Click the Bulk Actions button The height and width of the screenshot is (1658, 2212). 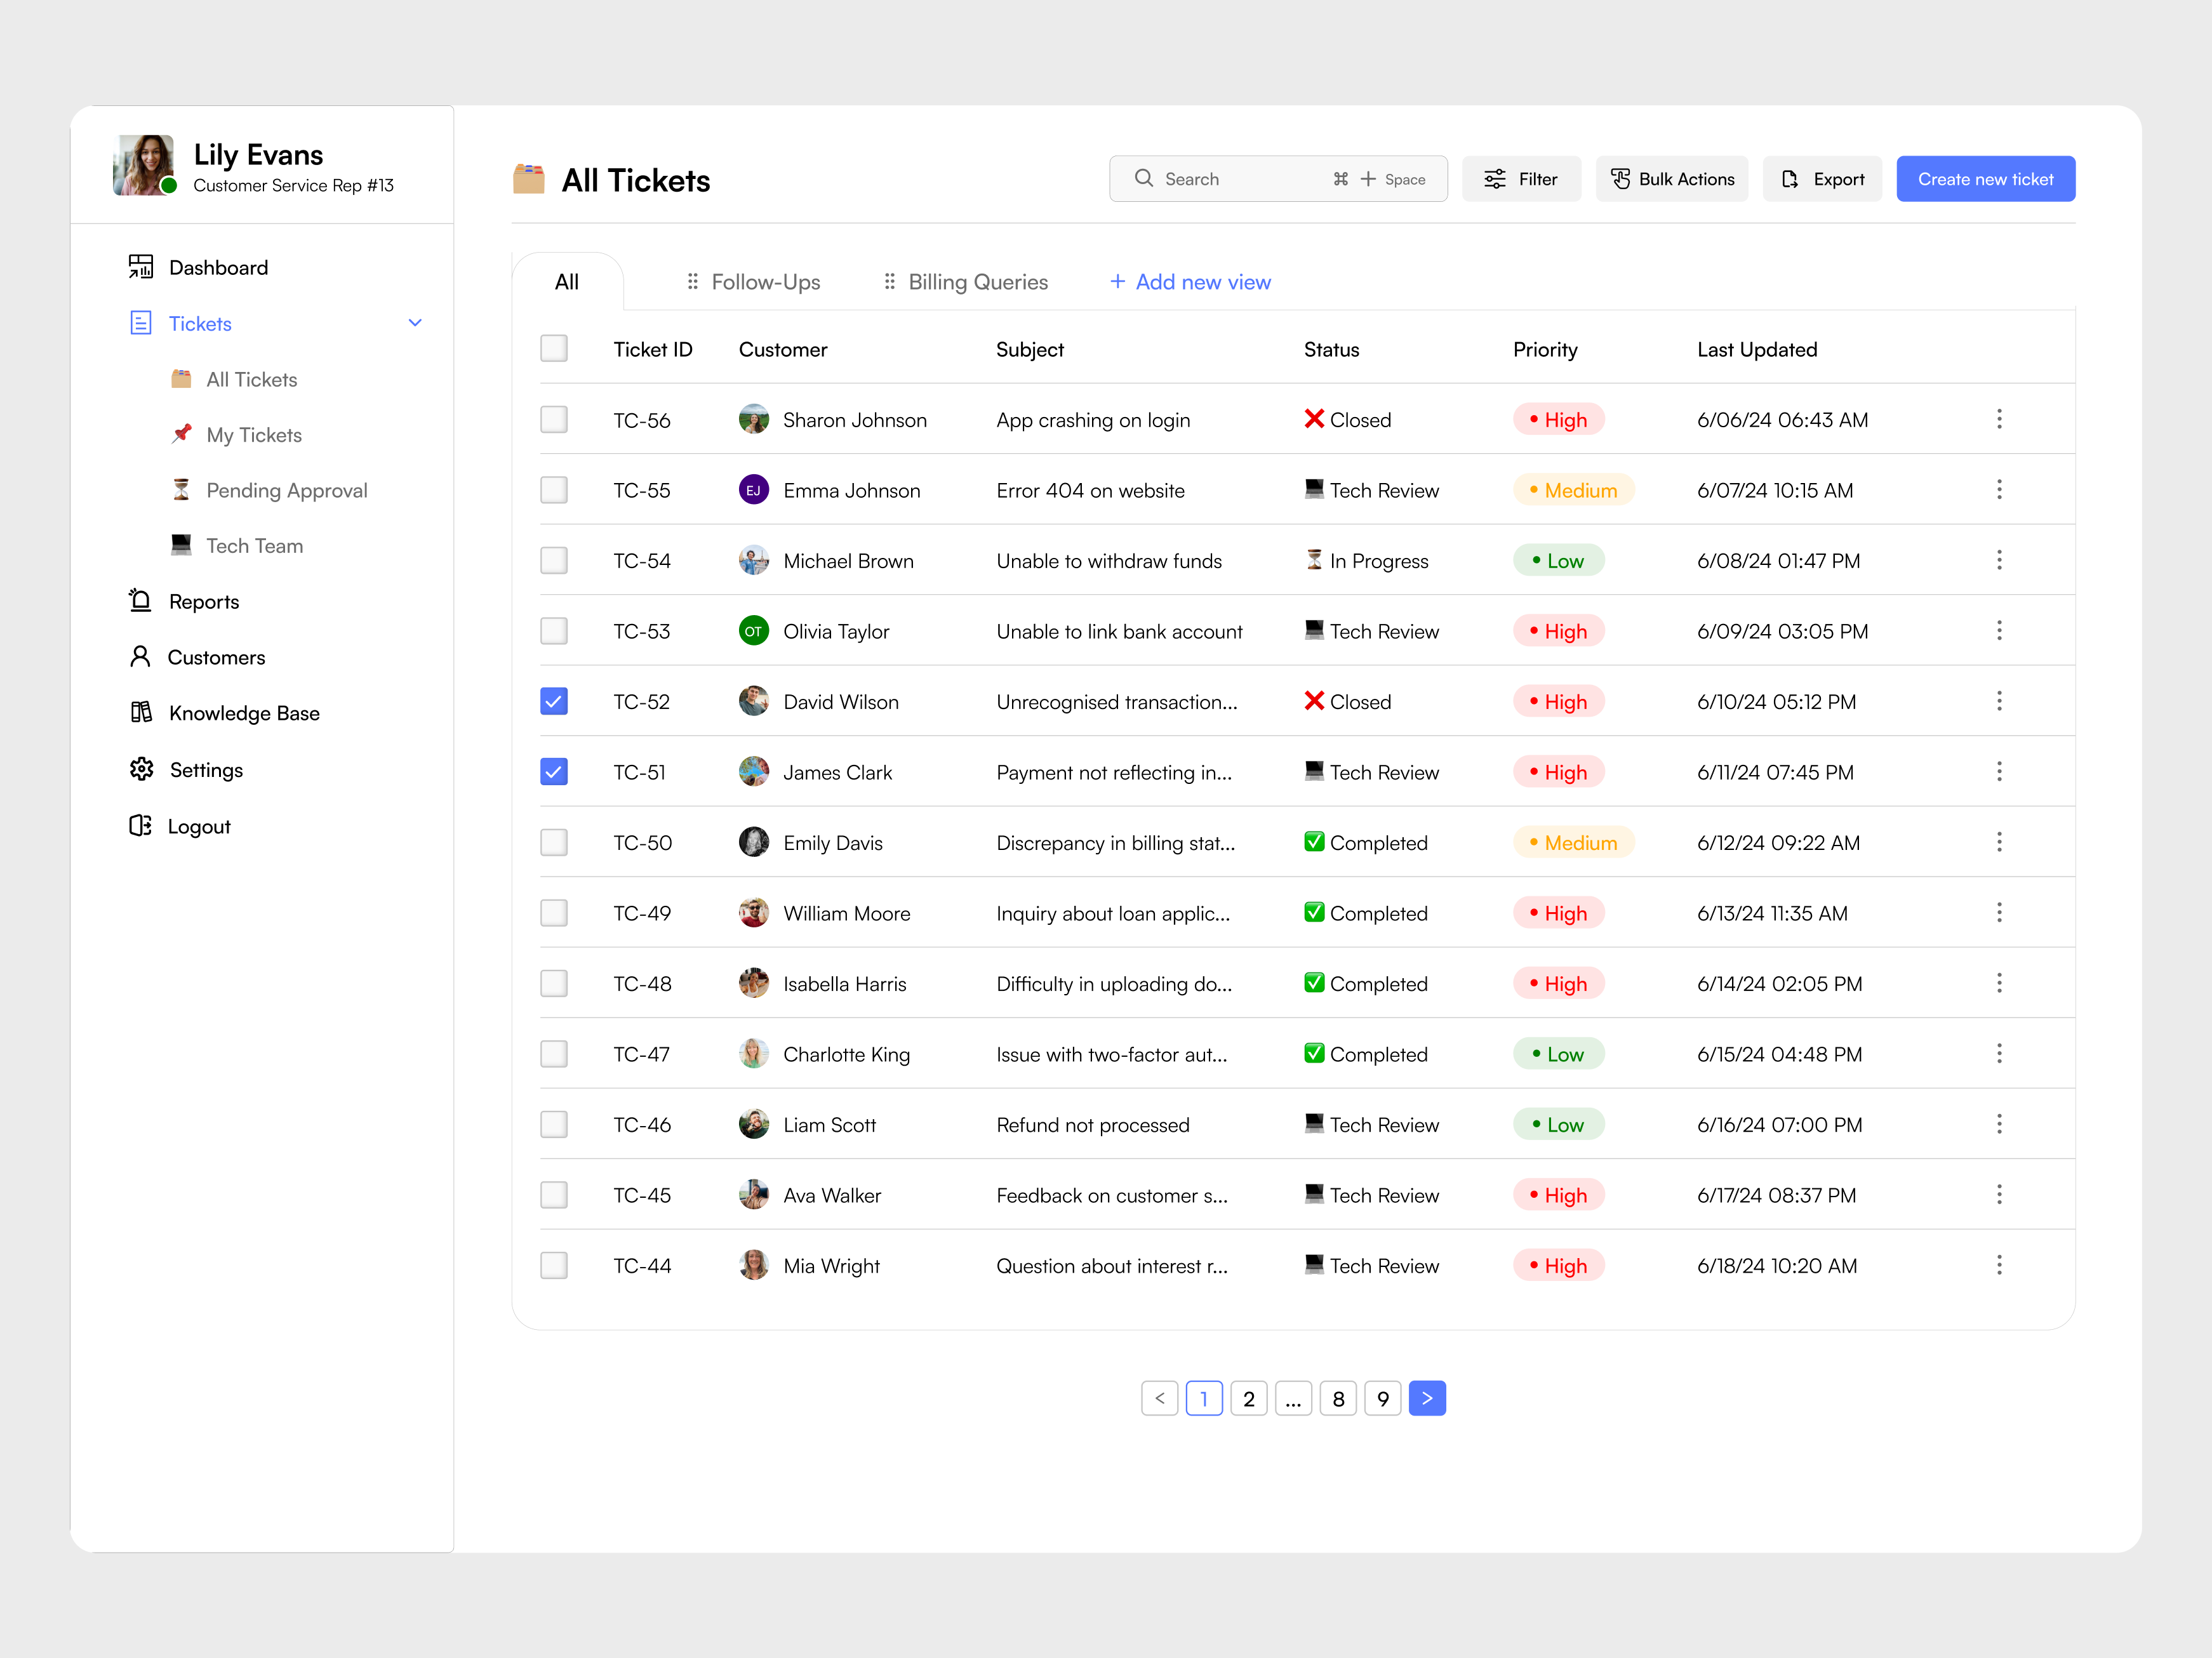(1672, 179)
